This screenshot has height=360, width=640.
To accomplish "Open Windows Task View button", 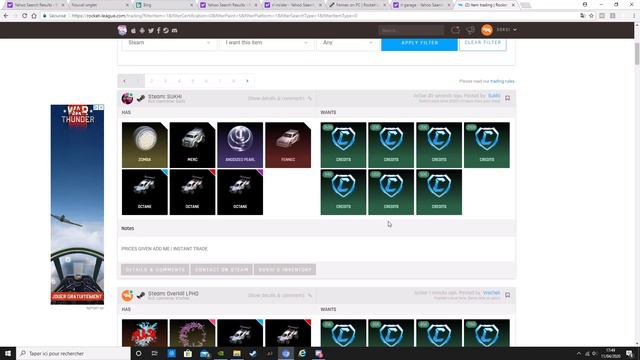I will pyautogui.click(x=155, y=353).
